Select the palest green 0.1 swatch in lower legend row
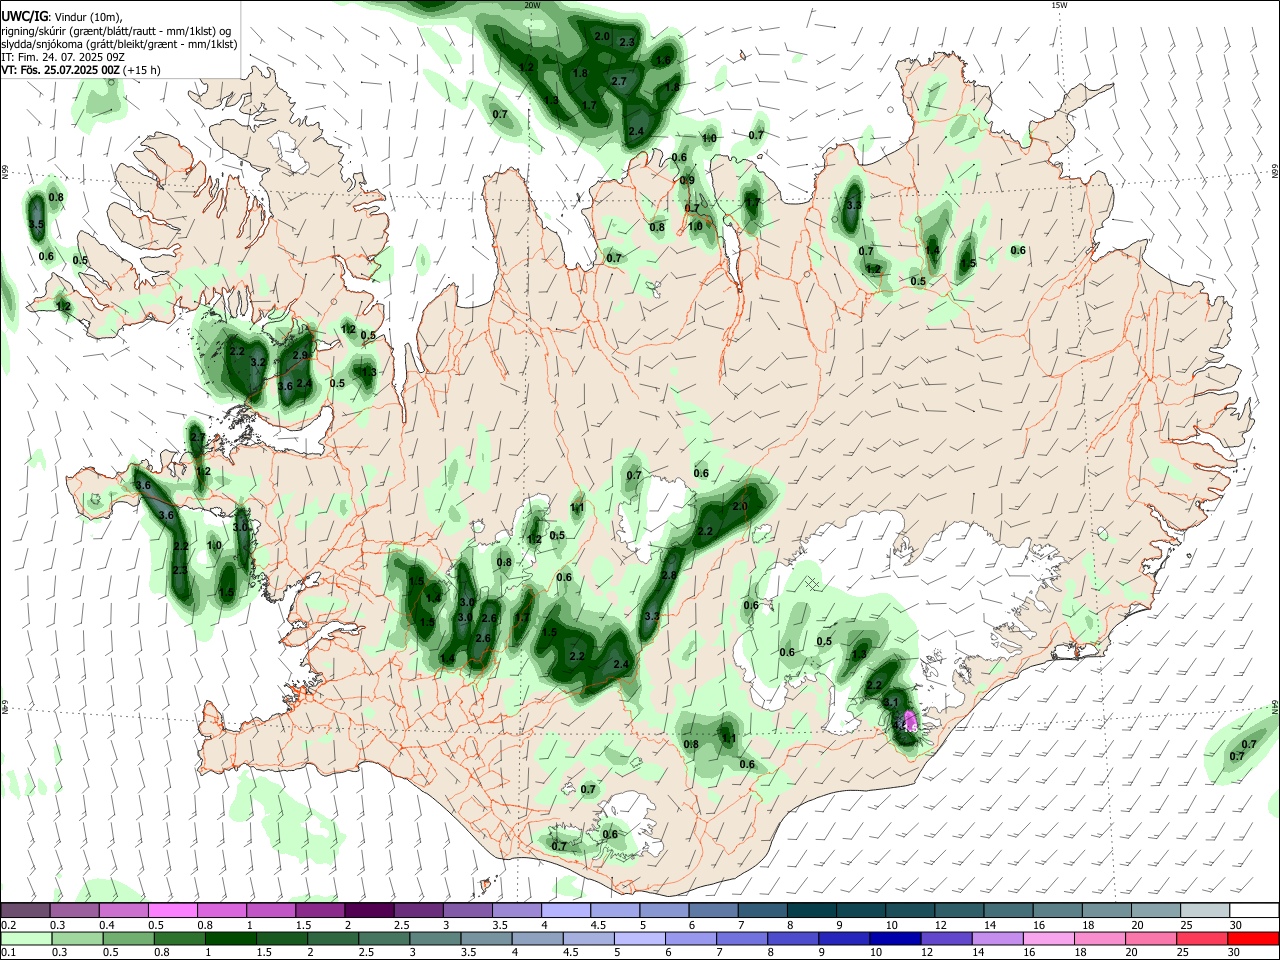The image size is (1280, 960). coord(26,938)
